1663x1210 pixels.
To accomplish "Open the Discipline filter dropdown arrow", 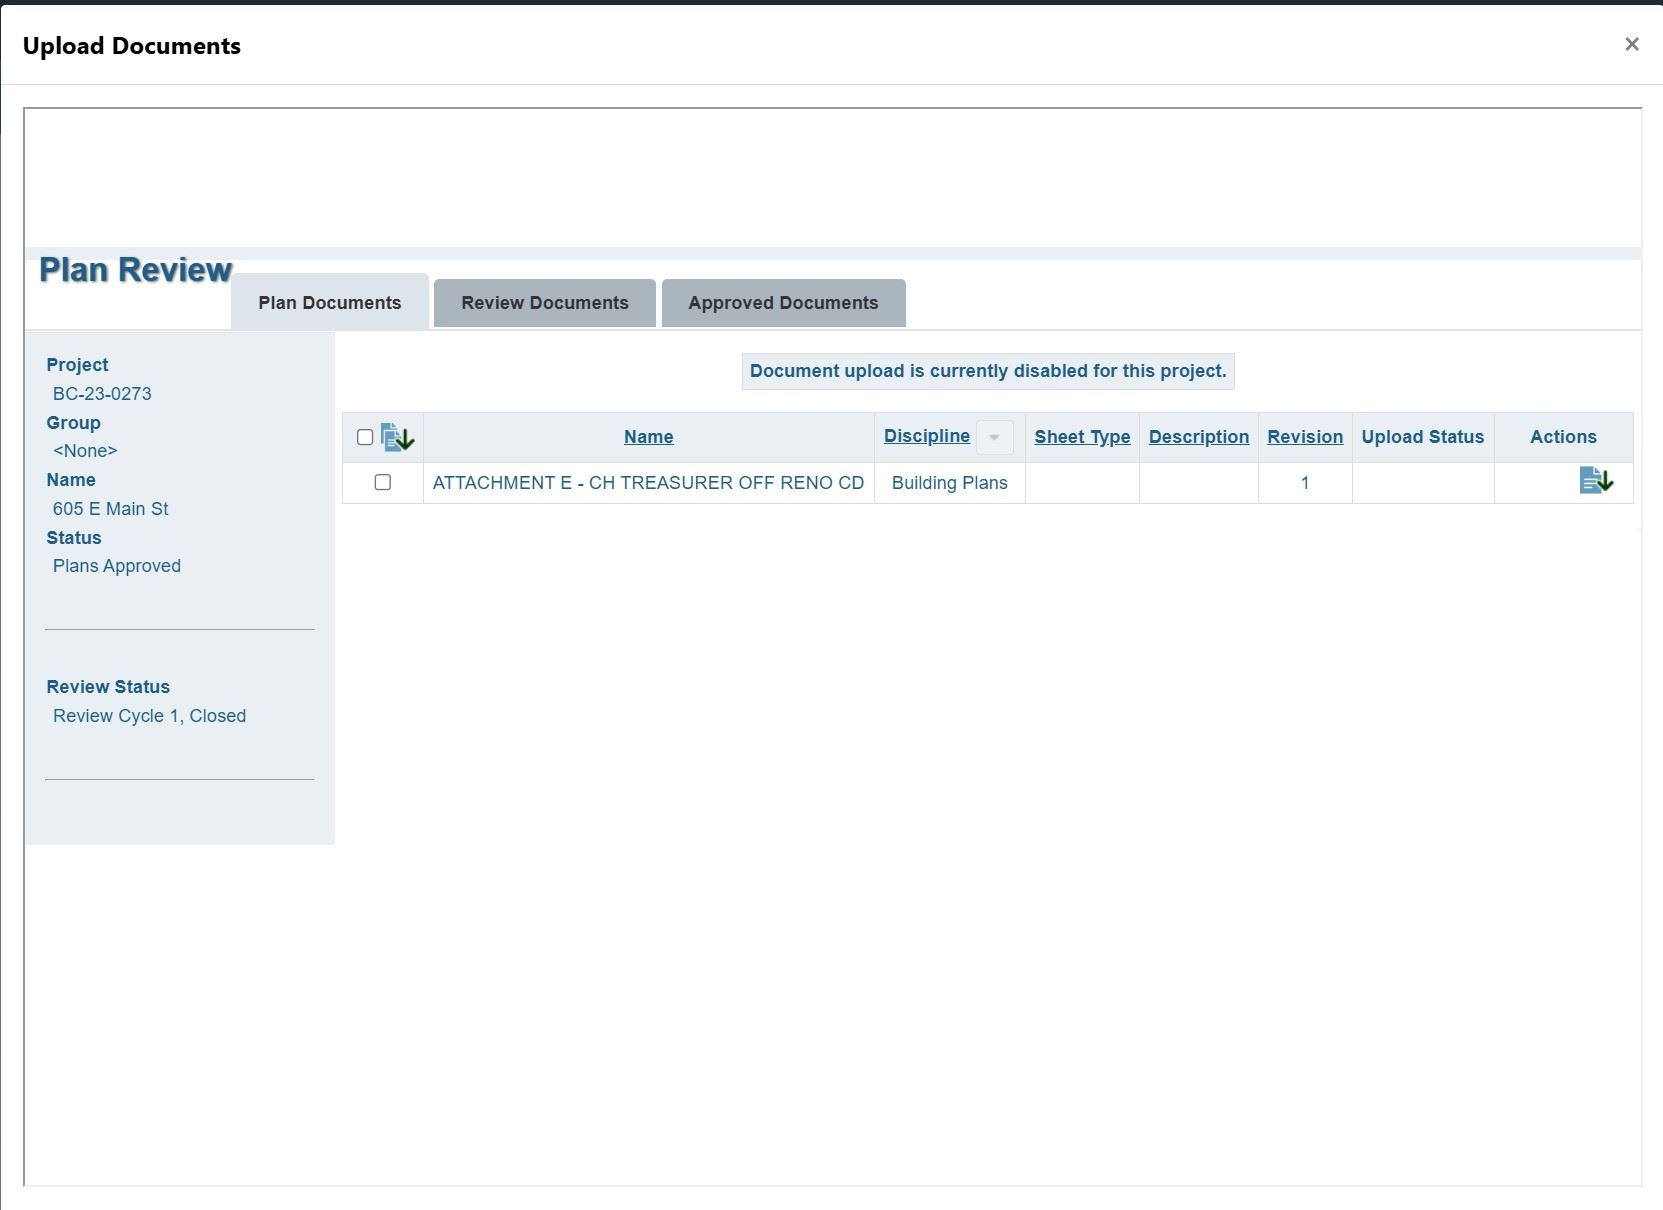I will 994,437.
